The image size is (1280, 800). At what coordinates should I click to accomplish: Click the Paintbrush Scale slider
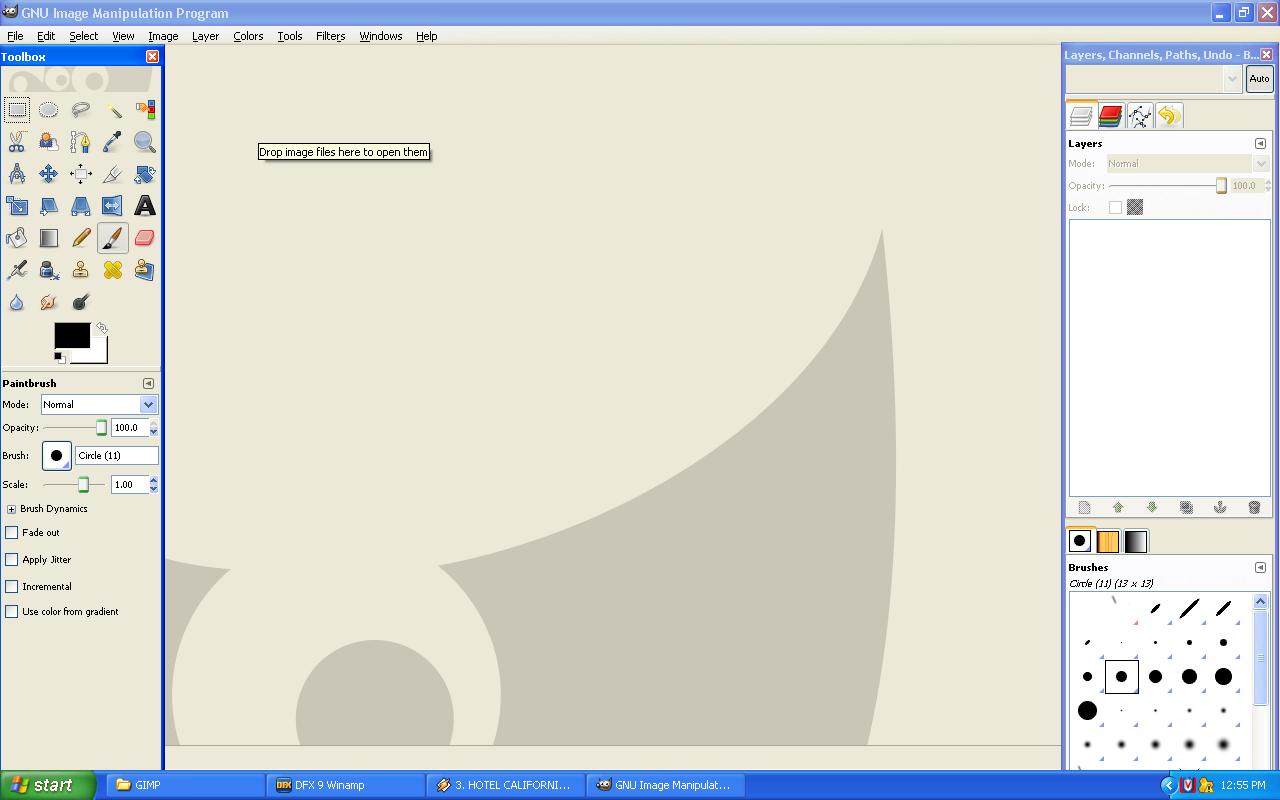click(75, 485)
